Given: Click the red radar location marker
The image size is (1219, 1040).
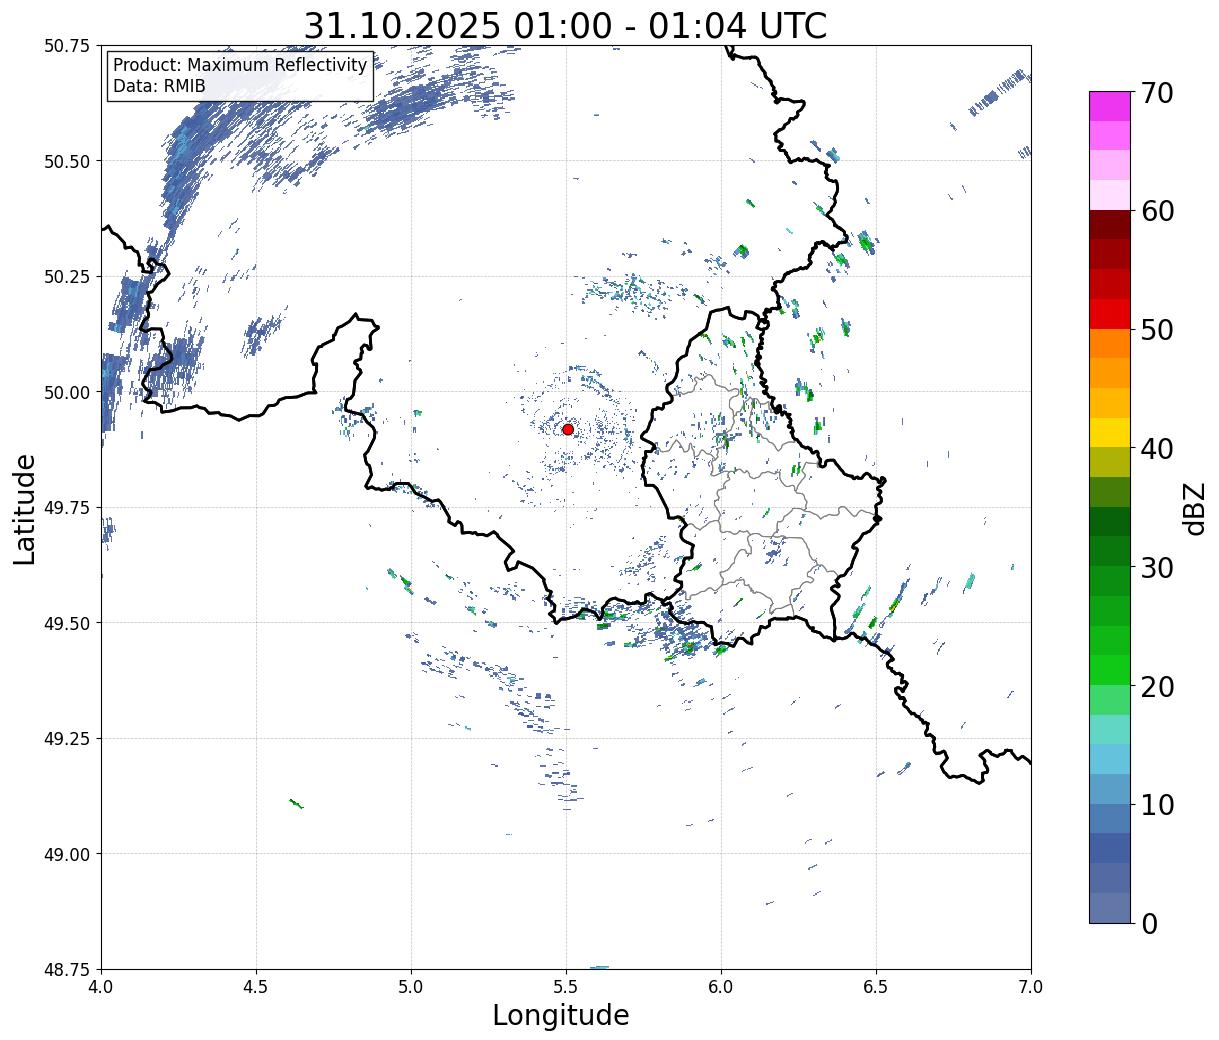Looking at the screenshot, I should coord(568,429).
